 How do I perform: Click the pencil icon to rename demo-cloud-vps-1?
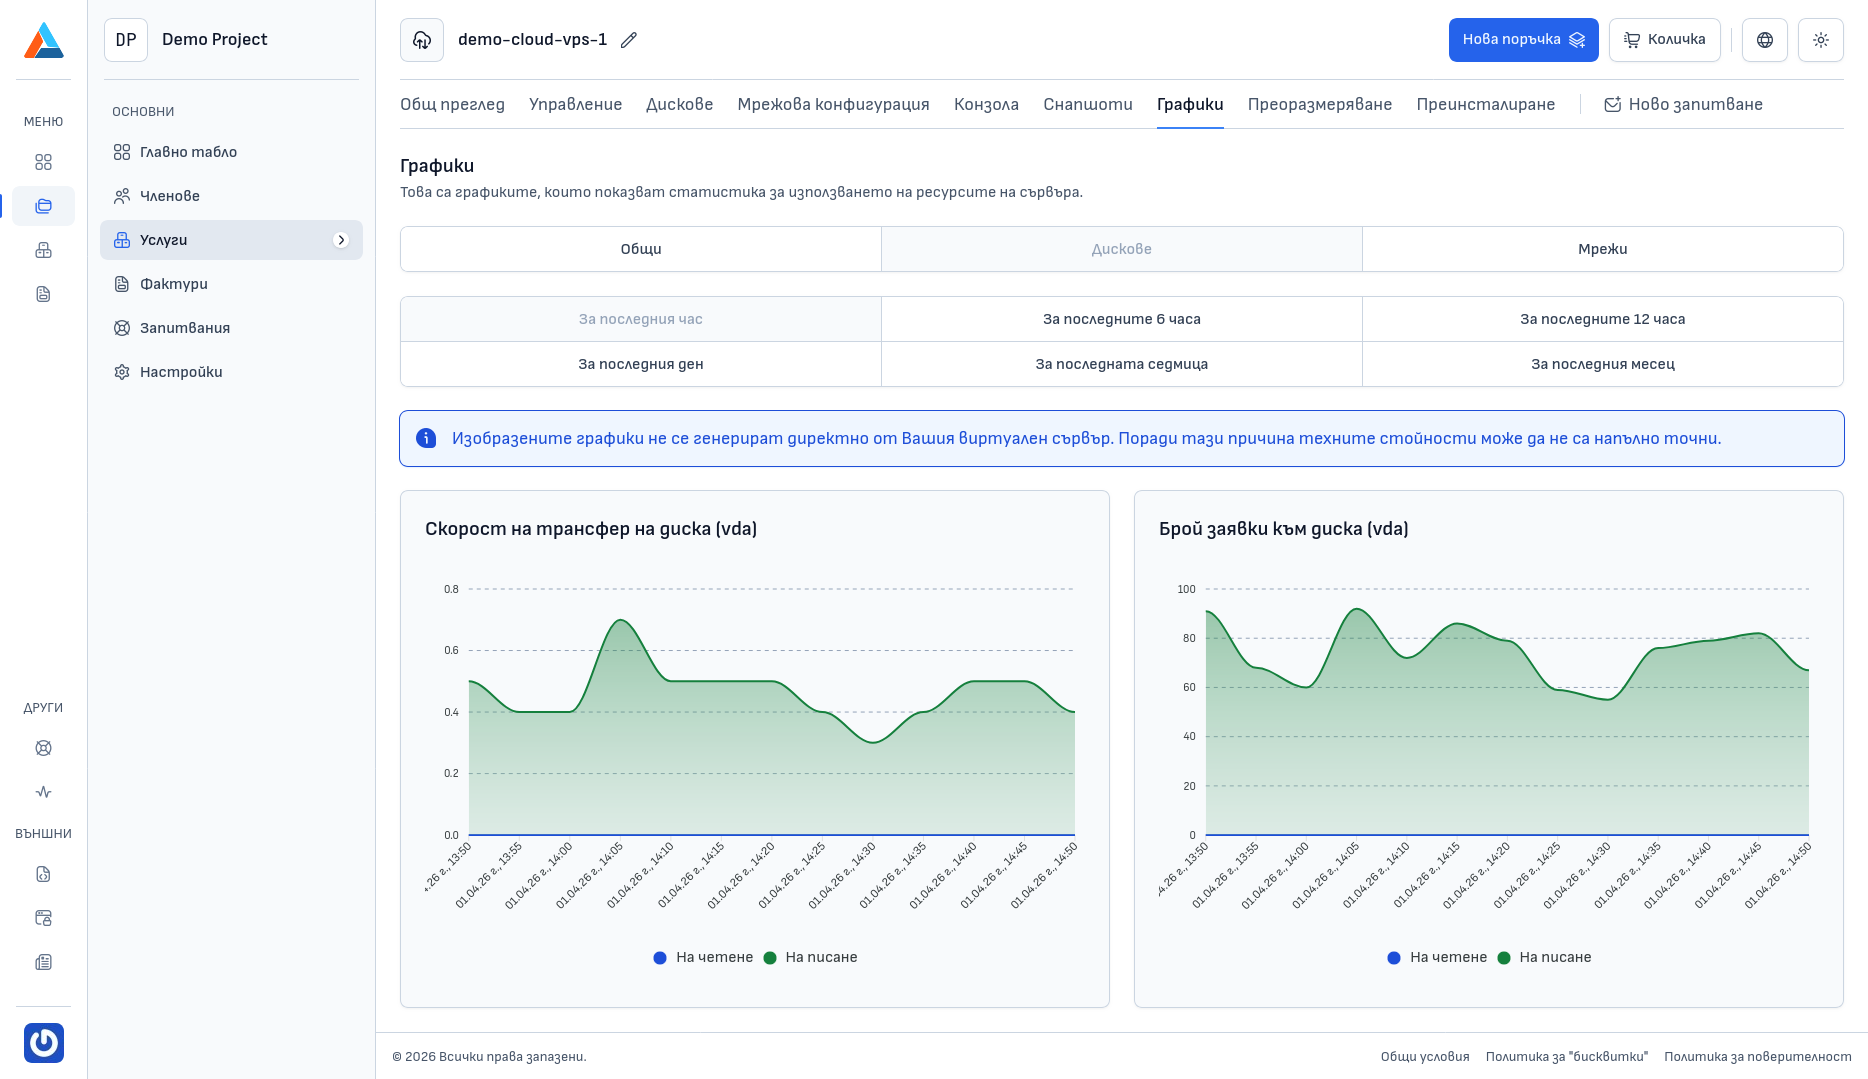pos(628,40)
